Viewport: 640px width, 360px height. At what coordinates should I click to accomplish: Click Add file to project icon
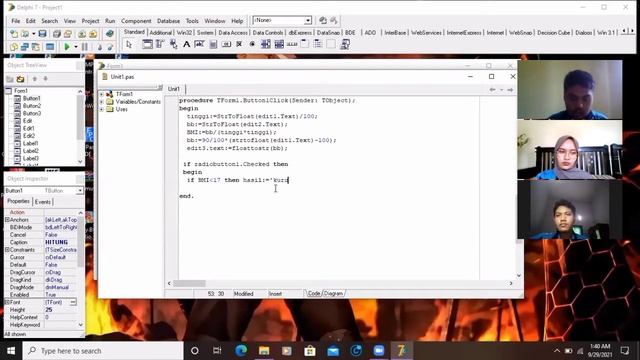coord(82,33)
